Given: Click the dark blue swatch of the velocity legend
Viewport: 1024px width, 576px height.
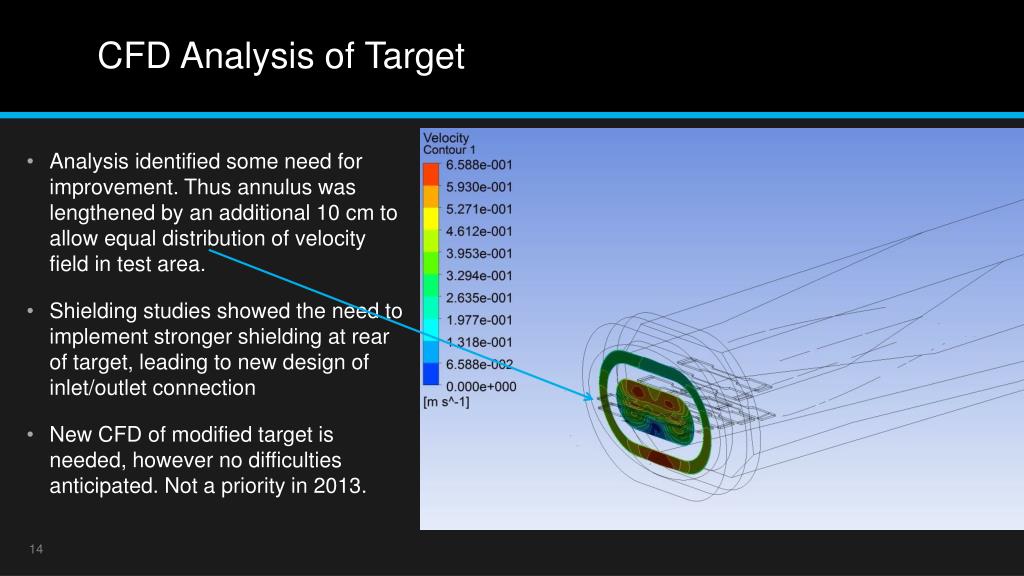Looking at the screenshot, I should click(x=431, y=374).
